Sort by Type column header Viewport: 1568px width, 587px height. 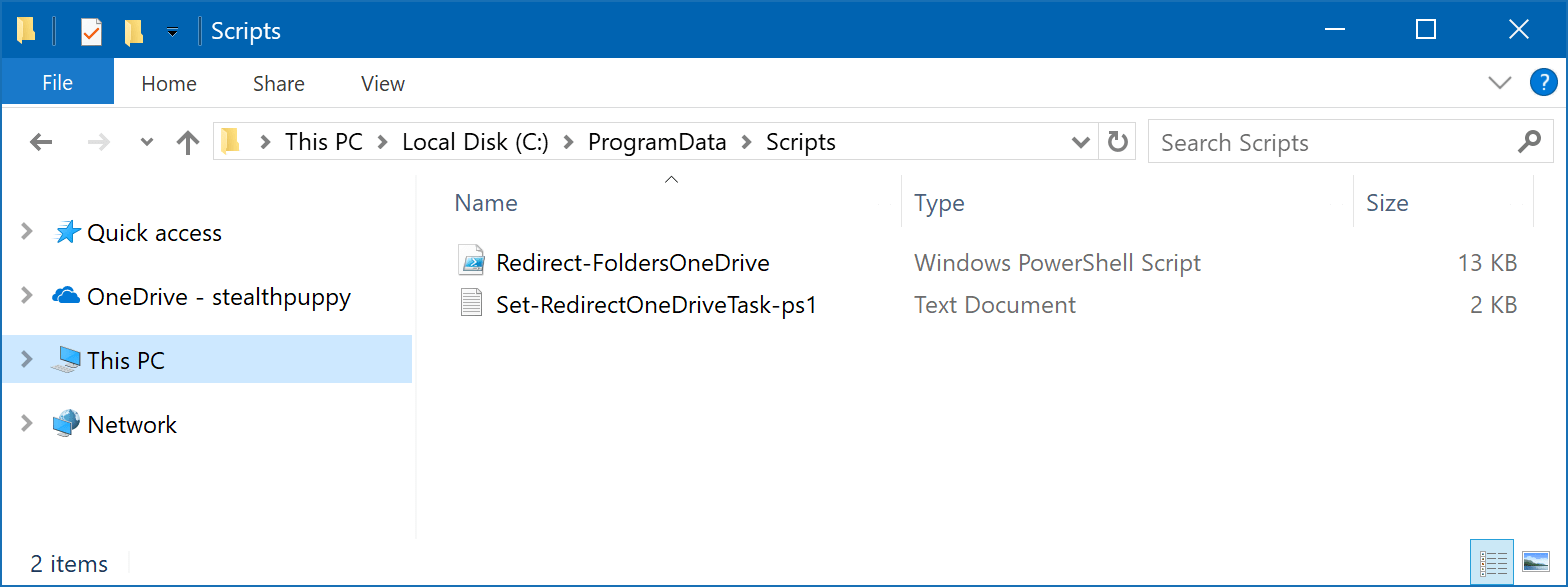point(939,203)
